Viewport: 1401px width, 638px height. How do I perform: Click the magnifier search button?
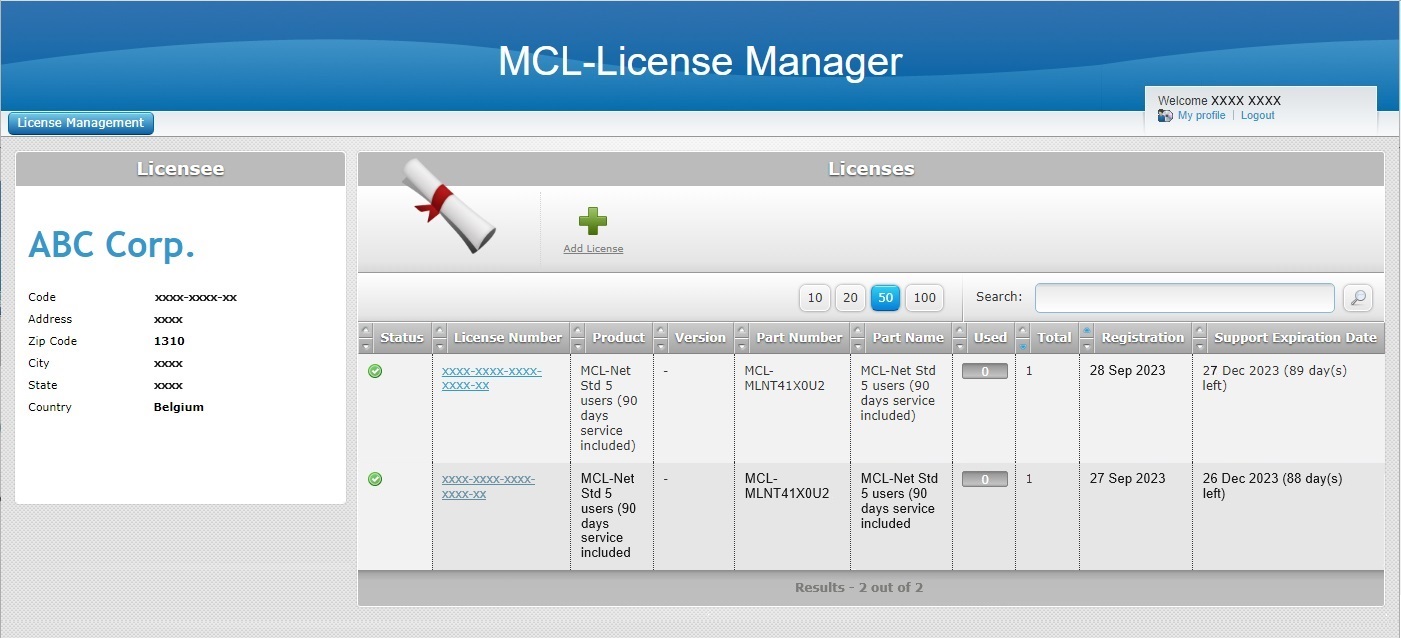coord(1358,297)
